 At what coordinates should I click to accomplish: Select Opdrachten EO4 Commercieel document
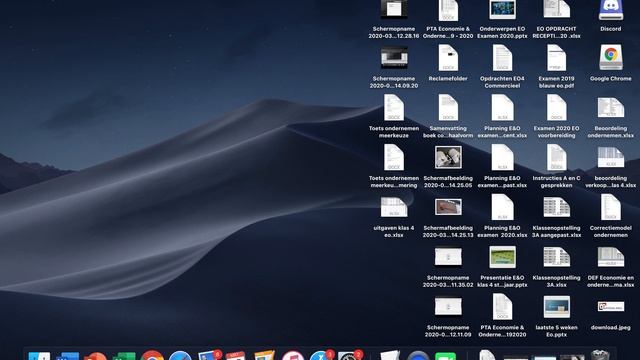tap(502, 58)
